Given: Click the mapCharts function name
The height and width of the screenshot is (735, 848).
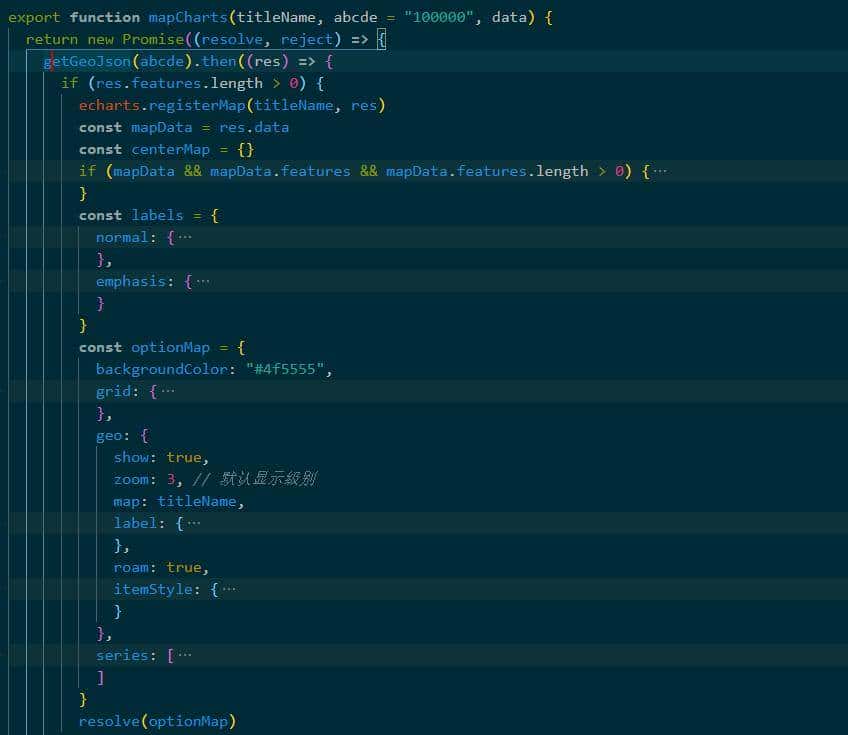Looking at the screenshot, I should pyautogui.click(x=188, y=17).
